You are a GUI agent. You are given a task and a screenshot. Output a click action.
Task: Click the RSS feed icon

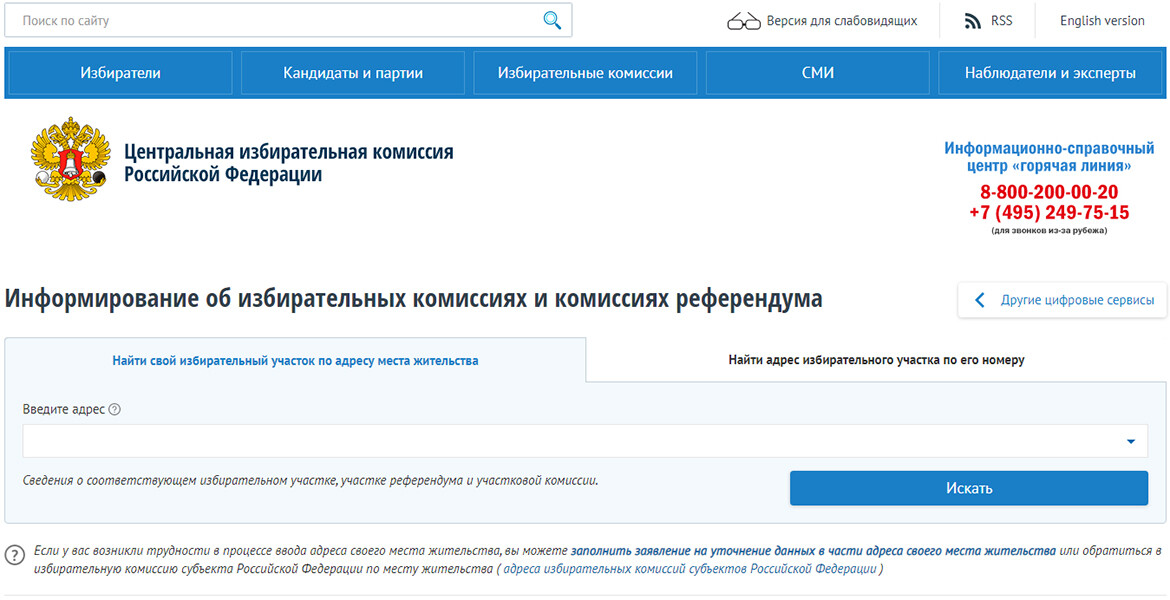tap(972, 21)
